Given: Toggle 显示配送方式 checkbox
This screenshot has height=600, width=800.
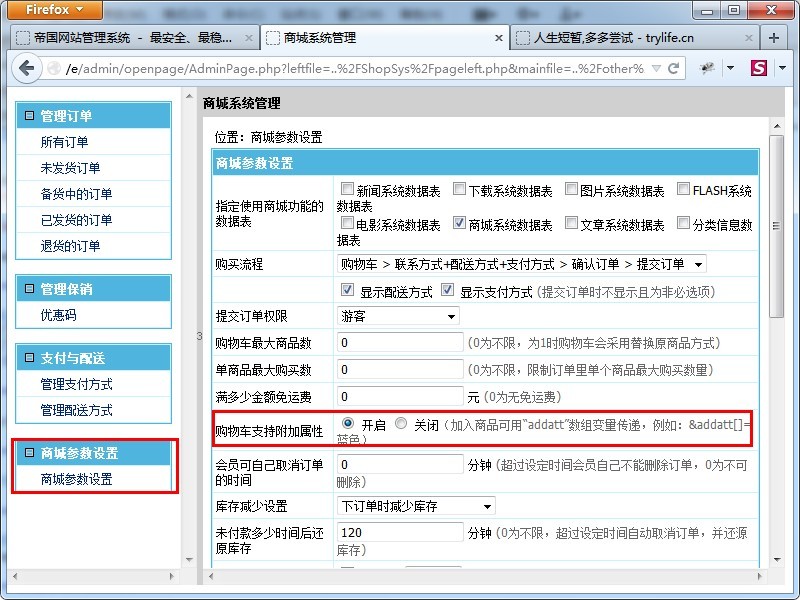Looking at the screenshot, I should point(347,290).
